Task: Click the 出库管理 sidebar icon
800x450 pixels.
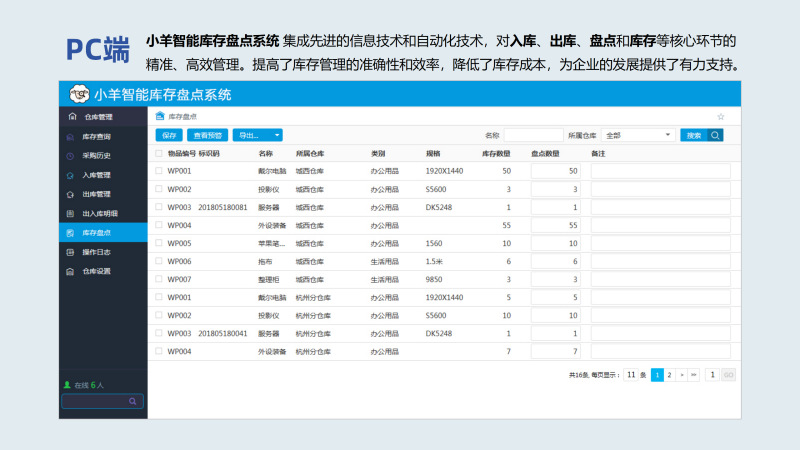Action: click(x=70, y=194)
